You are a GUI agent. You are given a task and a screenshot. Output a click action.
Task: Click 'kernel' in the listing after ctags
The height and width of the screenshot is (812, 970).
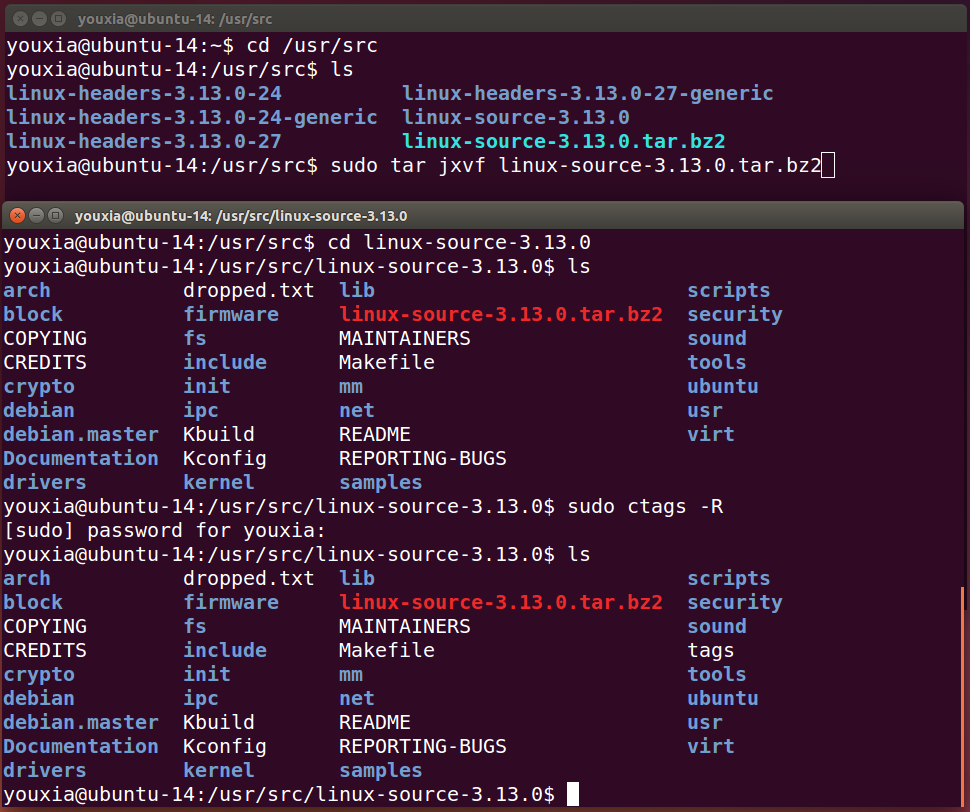(218, 771)
